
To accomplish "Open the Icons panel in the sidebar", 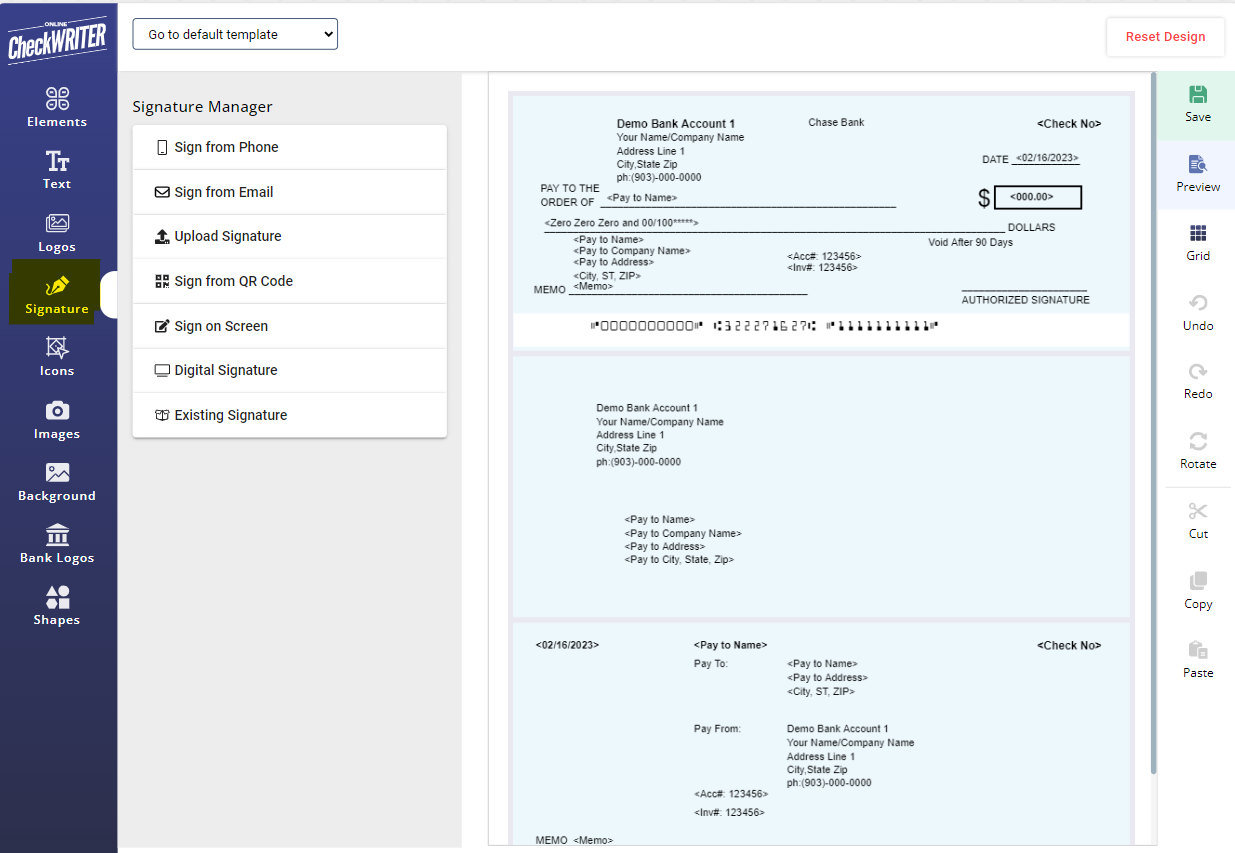I will click(x=57, y=356).
